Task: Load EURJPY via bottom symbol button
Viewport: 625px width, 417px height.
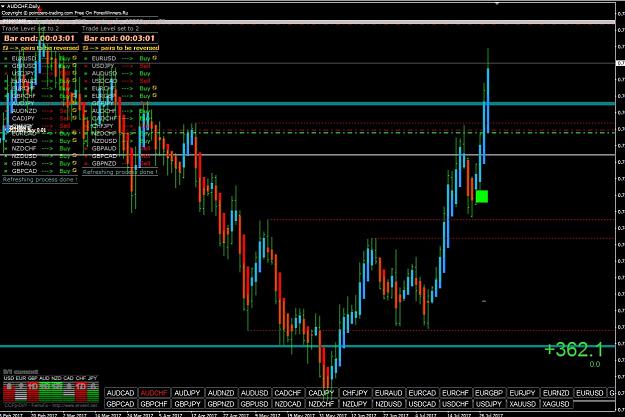Action: [523, 393]
